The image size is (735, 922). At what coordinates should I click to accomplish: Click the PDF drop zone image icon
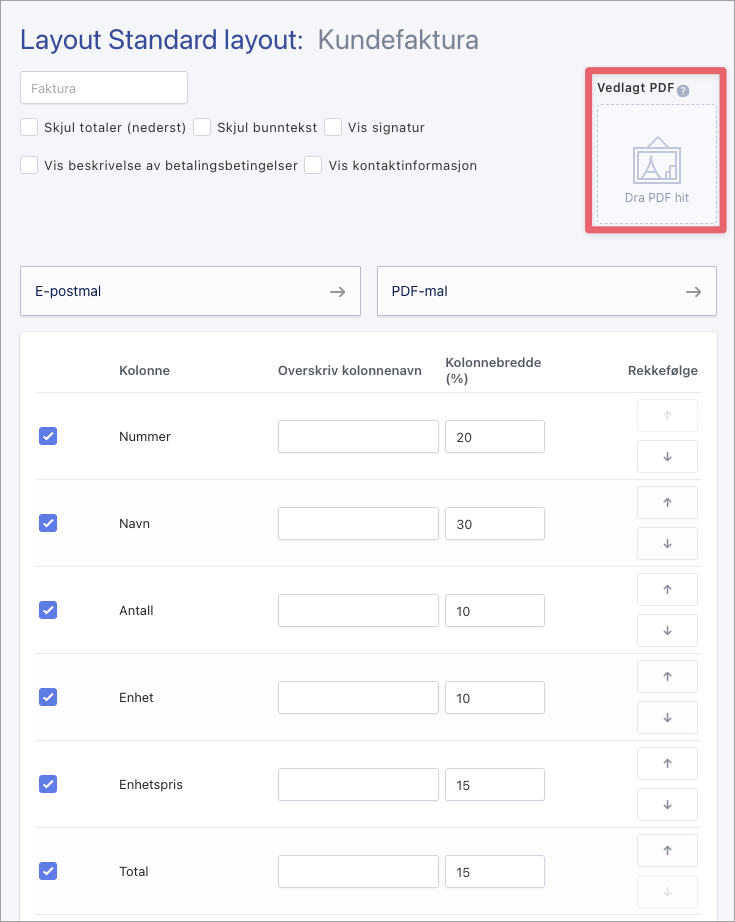click(657, 161)
